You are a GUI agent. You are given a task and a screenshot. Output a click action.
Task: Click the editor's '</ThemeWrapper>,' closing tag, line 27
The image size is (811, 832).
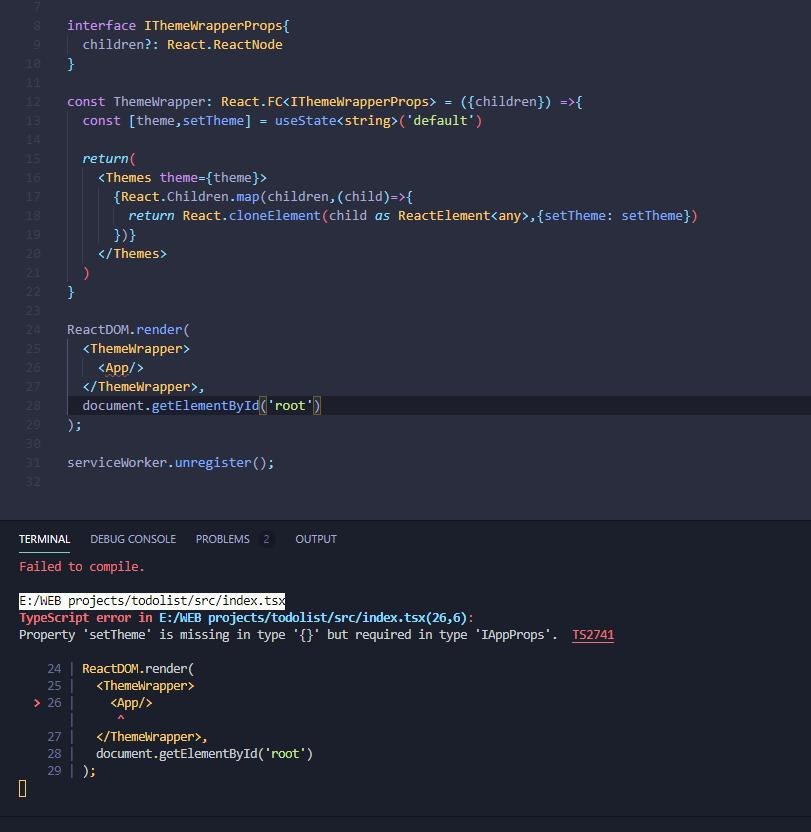(x=143, y=387)
